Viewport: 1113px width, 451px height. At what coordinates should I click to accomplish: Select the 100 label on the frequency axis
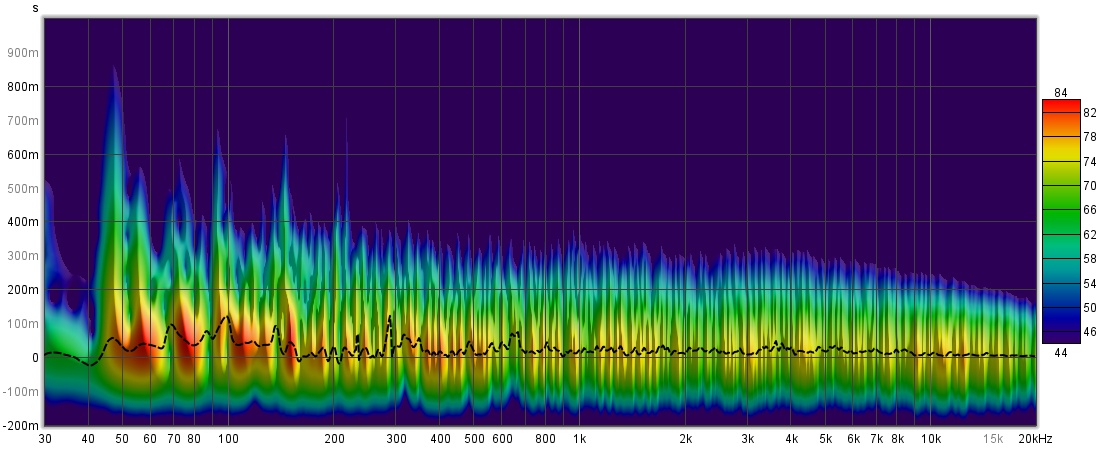(x=228, y=439)
